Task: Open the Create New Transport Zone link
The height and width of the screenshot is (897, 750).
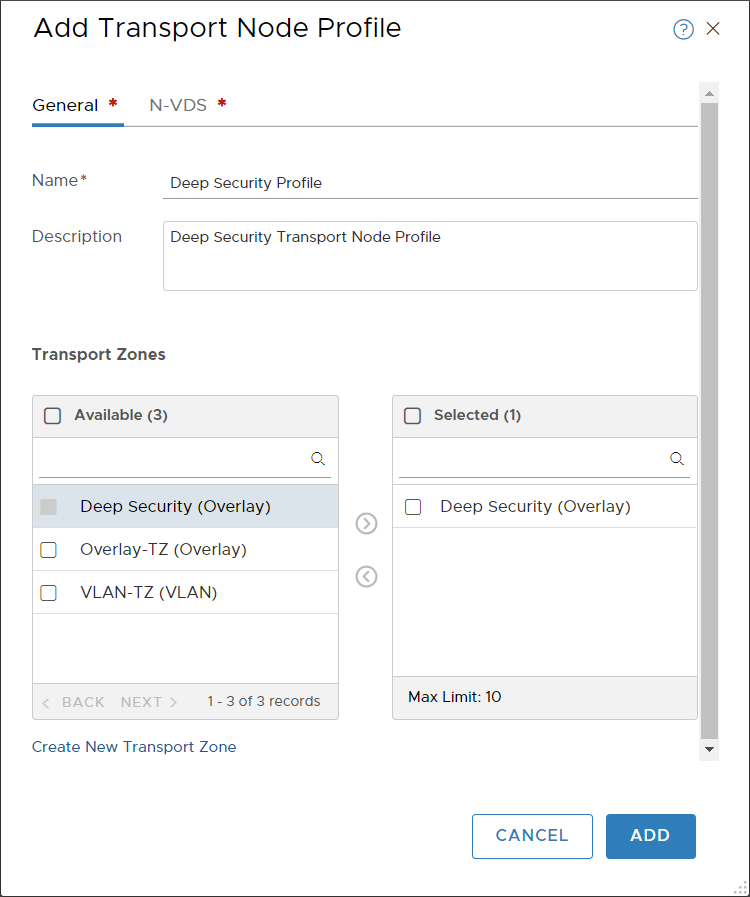Action: pos(134,747)
